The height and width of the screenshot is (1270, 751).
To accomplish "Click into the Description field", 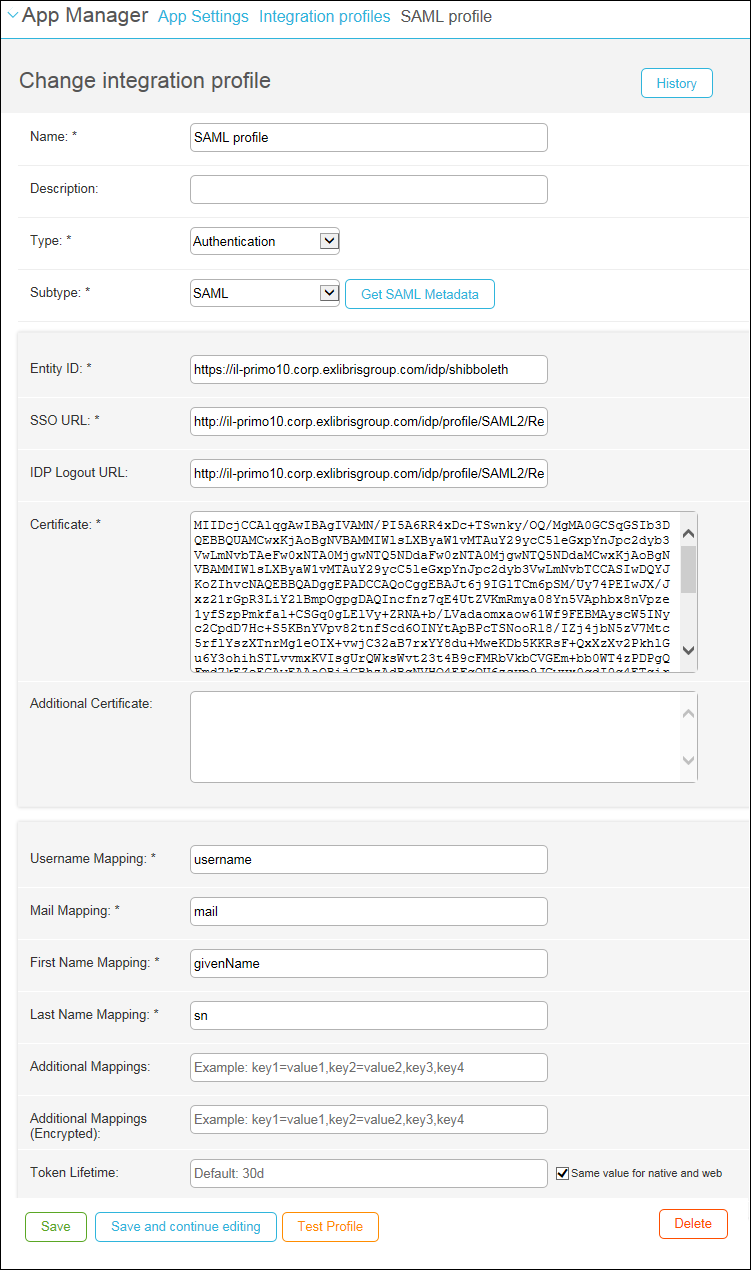I will tap(369, 189).
